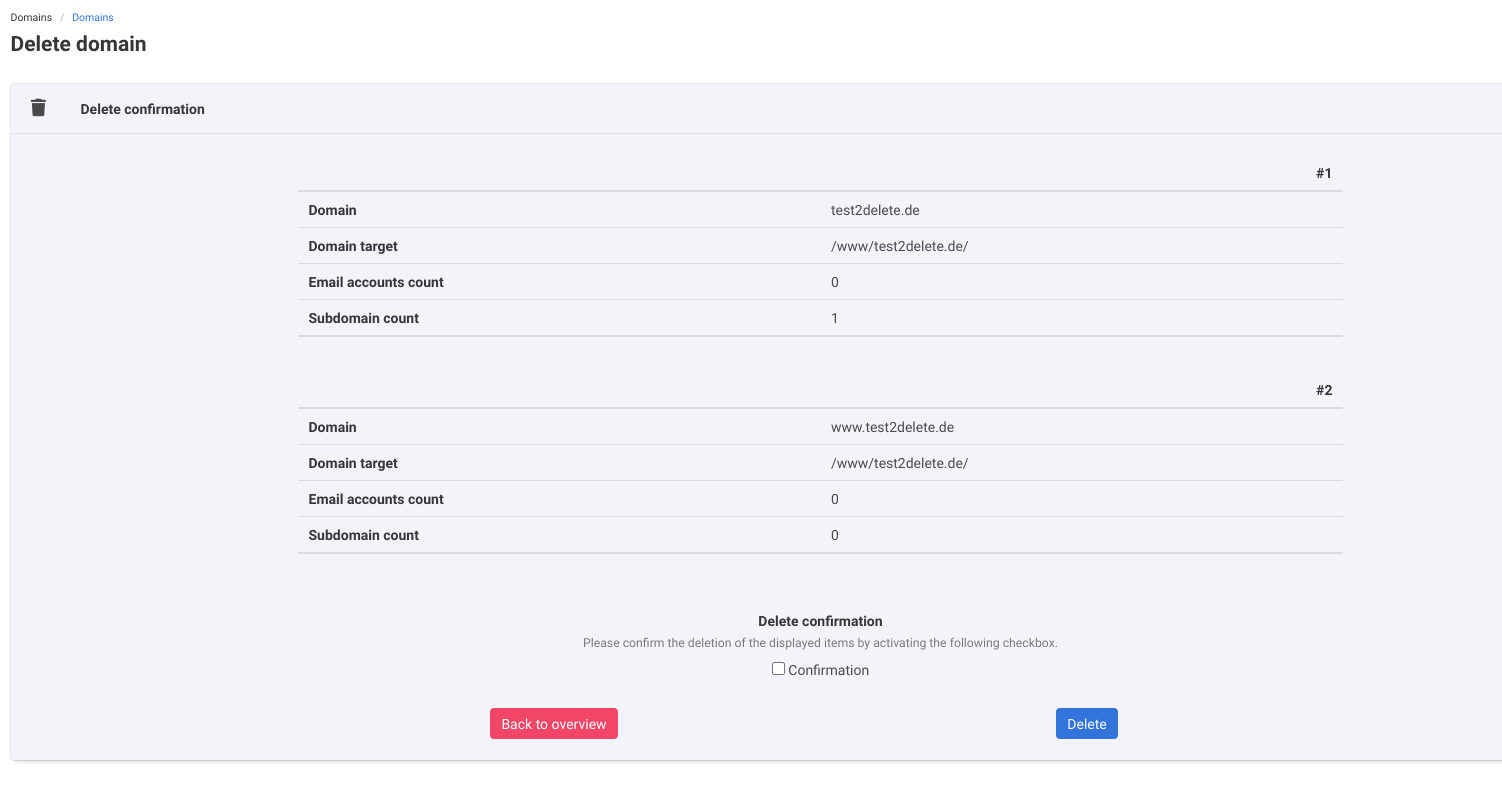Select the #2 entry number label

tap(1323, 390)
